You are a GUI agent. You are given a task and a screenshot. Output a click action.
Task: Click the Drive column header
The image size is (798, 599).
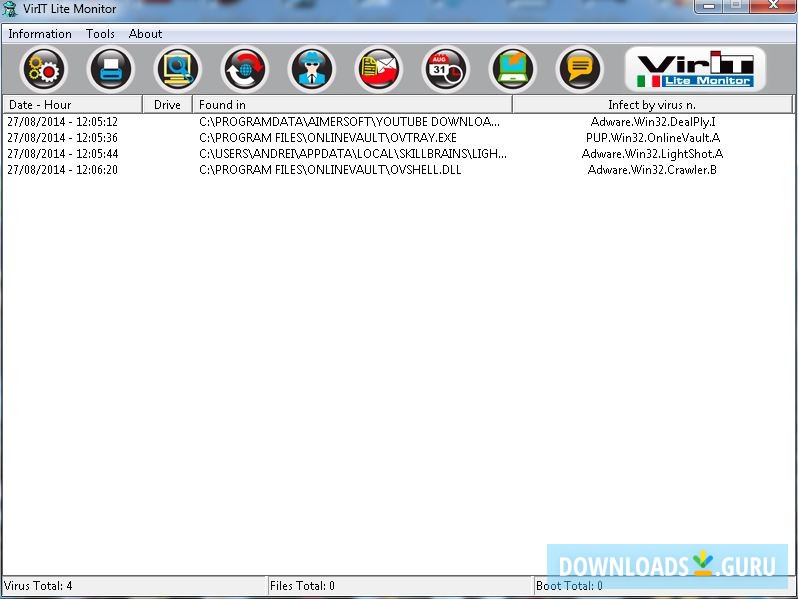point(167,104)
